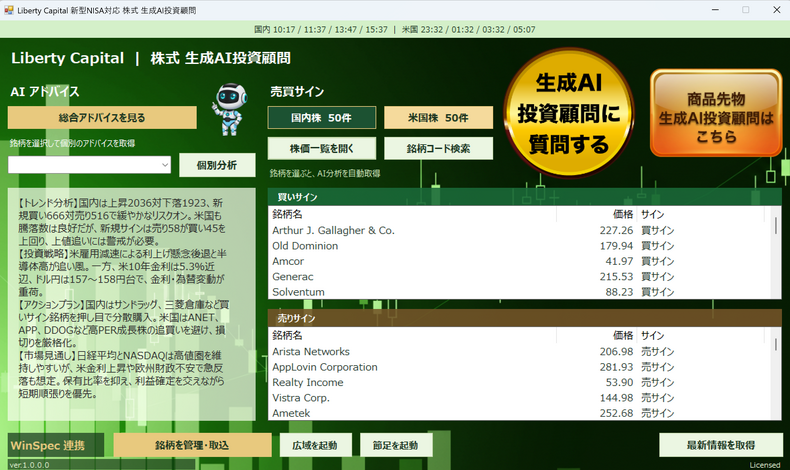Click the 銘柄名 header in sell list
The width and height of the screenshot is (790, 470).
(x=412, y=335)
